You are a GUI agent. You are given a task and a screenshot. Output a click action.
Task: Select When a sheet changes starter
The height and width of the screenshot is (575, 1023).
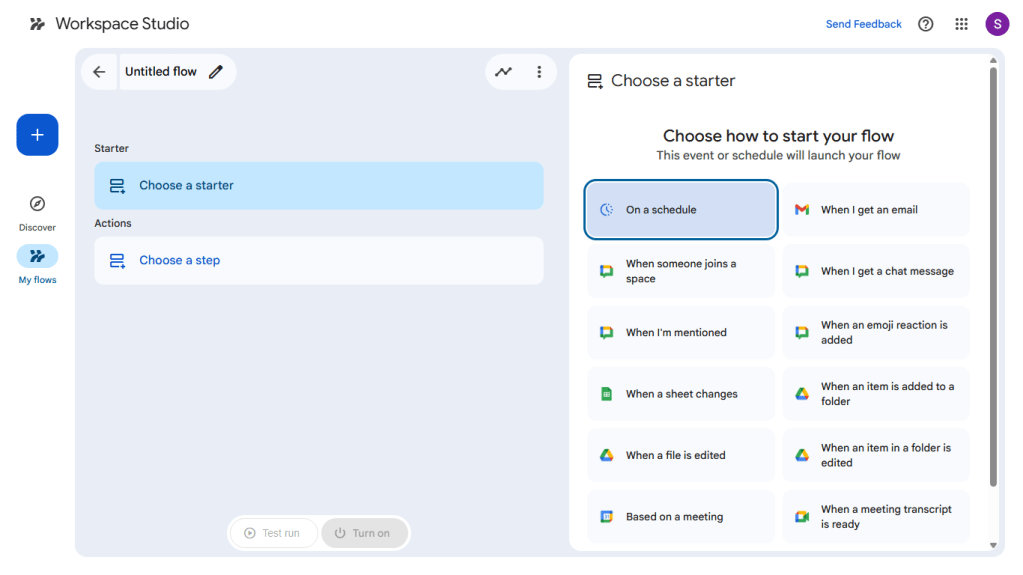680,394
